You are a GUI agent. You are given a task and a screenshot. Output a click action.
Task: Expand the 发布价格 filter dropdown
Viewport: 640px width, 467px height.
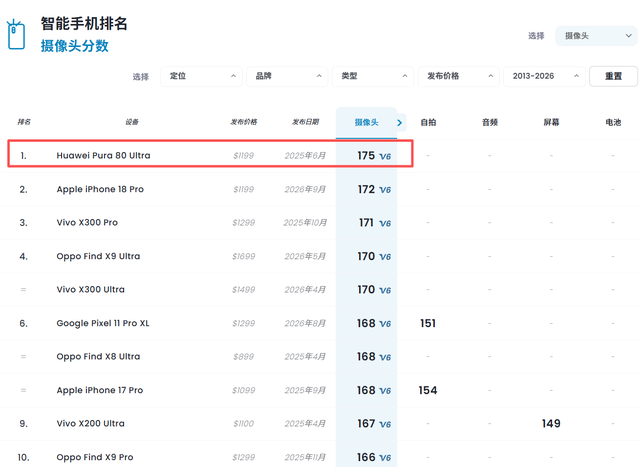(459, 76)
